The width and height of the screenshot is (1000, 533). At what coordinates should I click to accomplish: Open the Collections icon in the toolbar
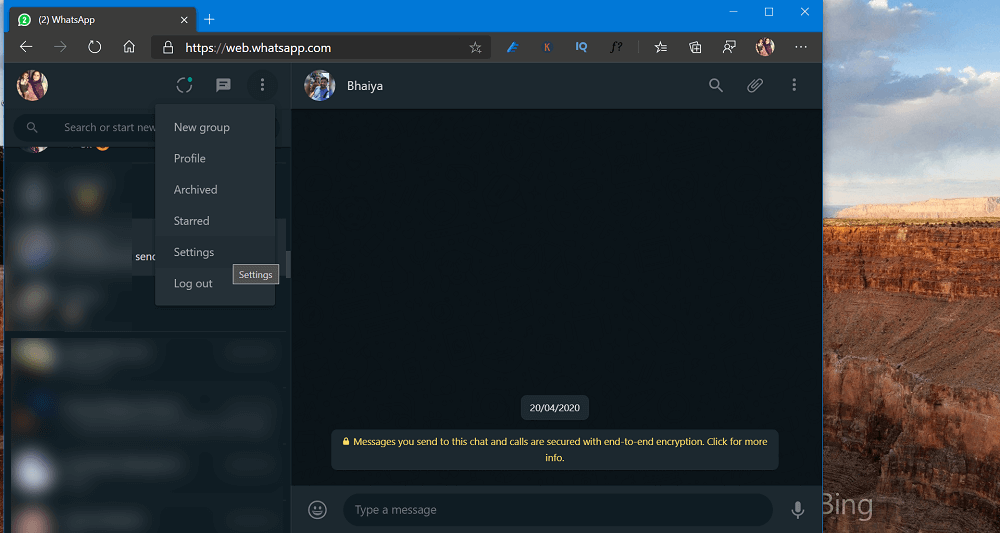pyautogui.click(x=696, y=47)
